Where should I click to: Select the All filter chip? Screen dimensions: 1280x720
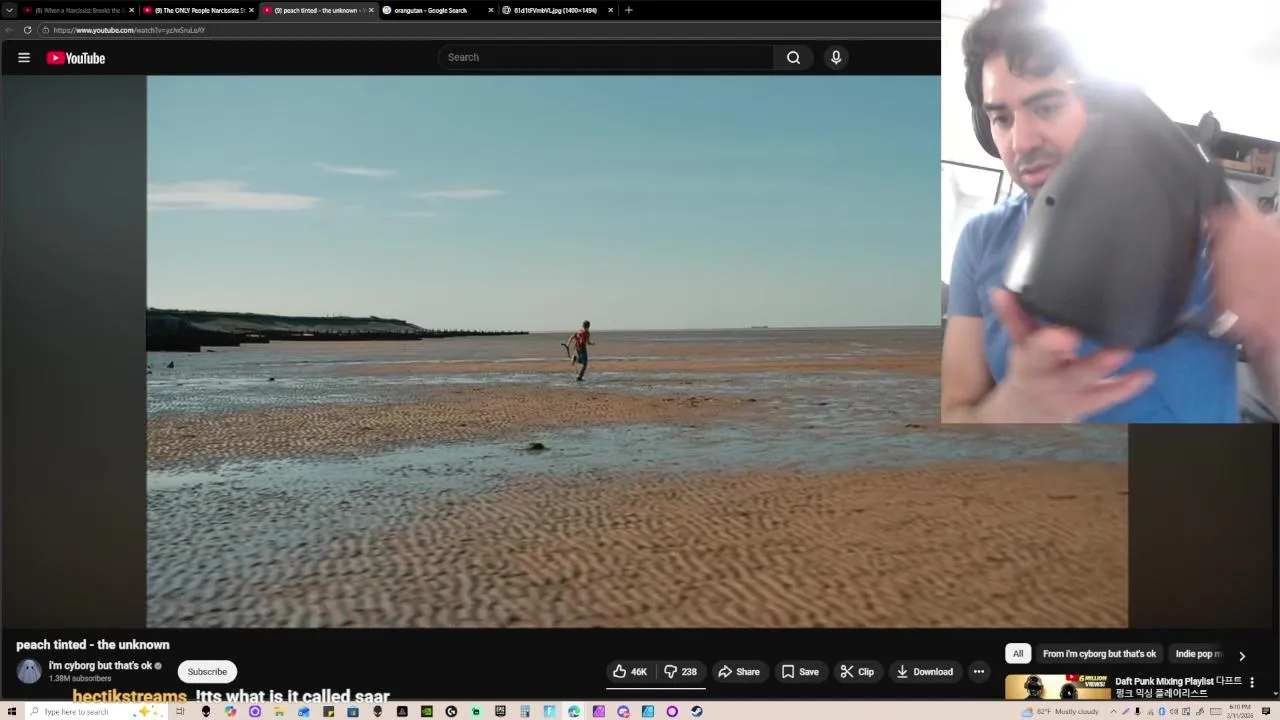coord(1018,654)
